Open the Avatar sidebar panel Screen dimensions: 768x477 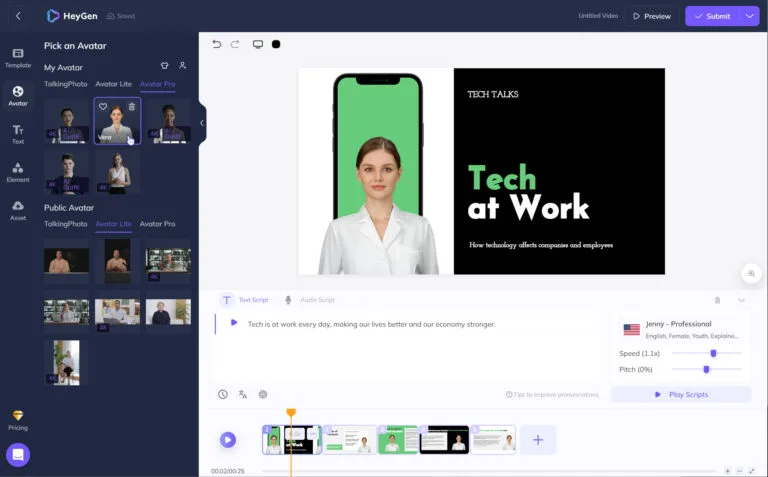click(x=18, y=96)
